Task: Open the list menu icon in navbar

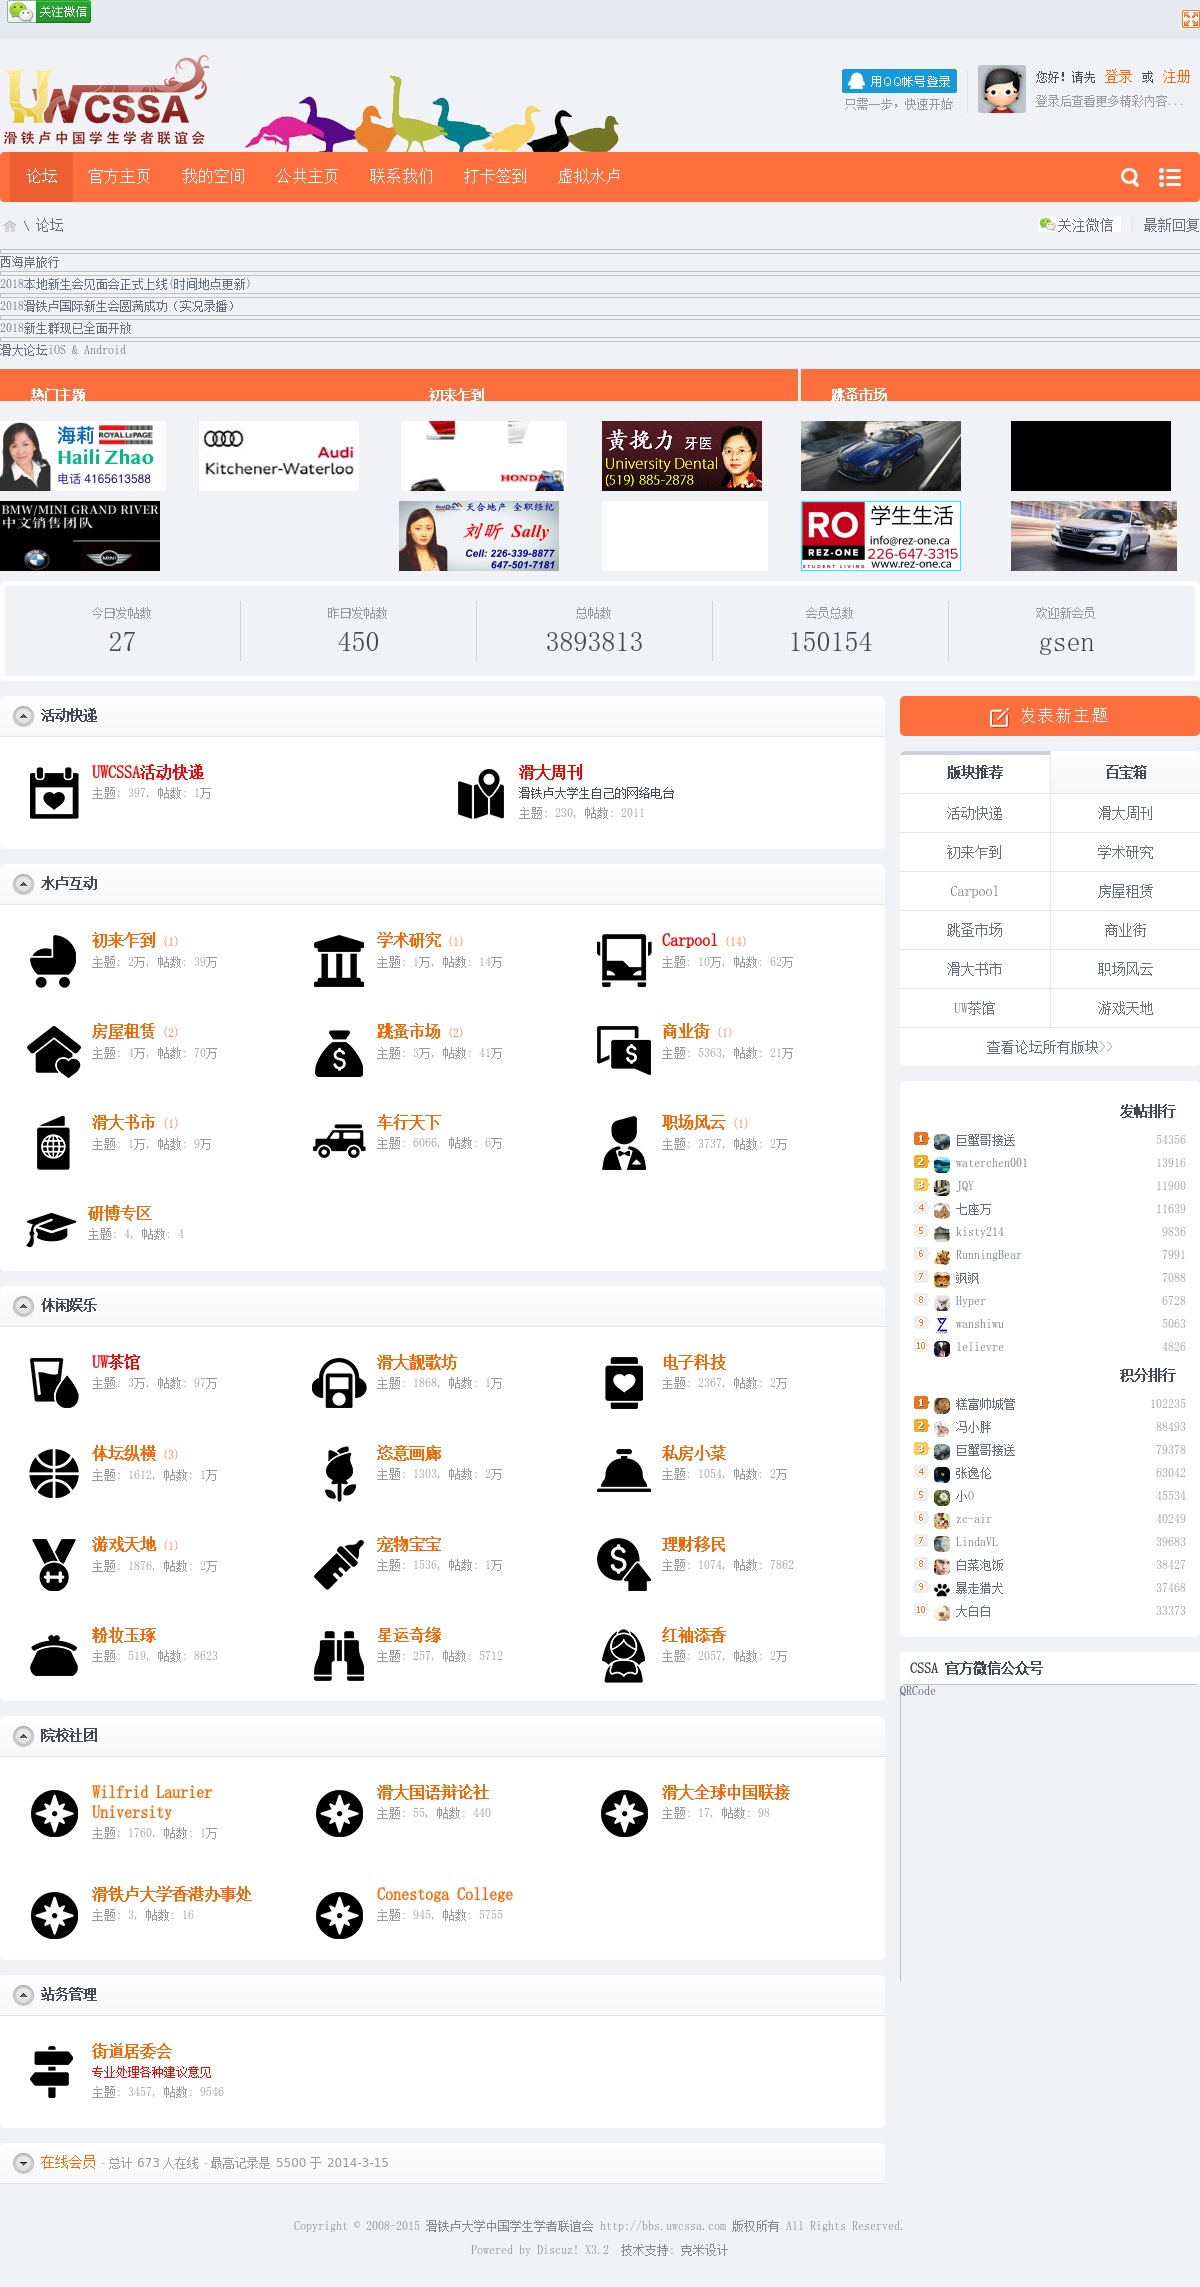Action: pos(1170,177)
